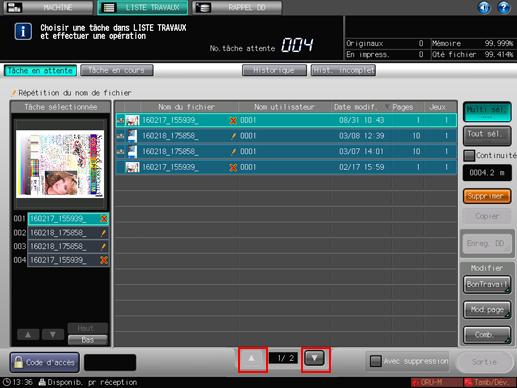Click the Pages column header
The width and height of the screenshot is (517, 388).
[403, 107]
